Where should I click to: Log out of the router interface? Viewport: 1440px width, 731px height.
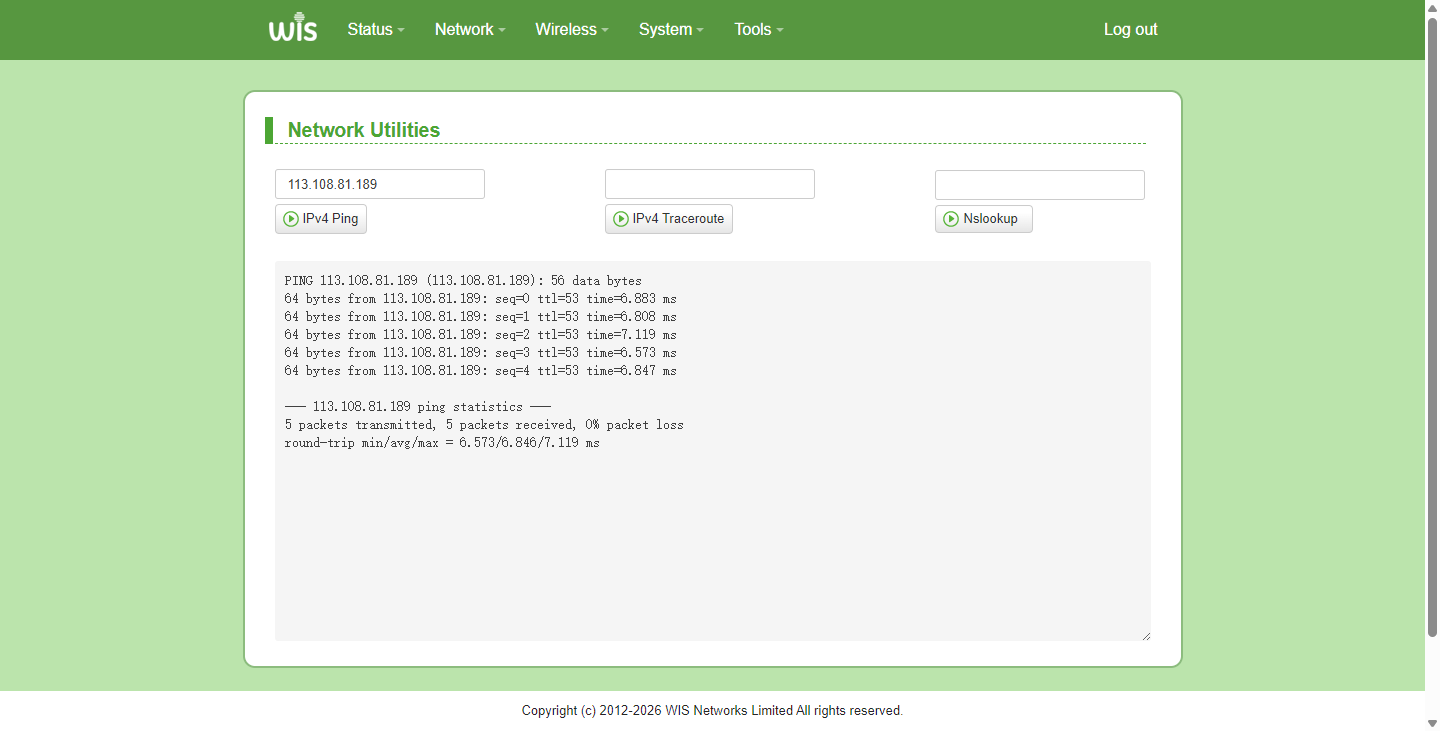point(1131,30)
